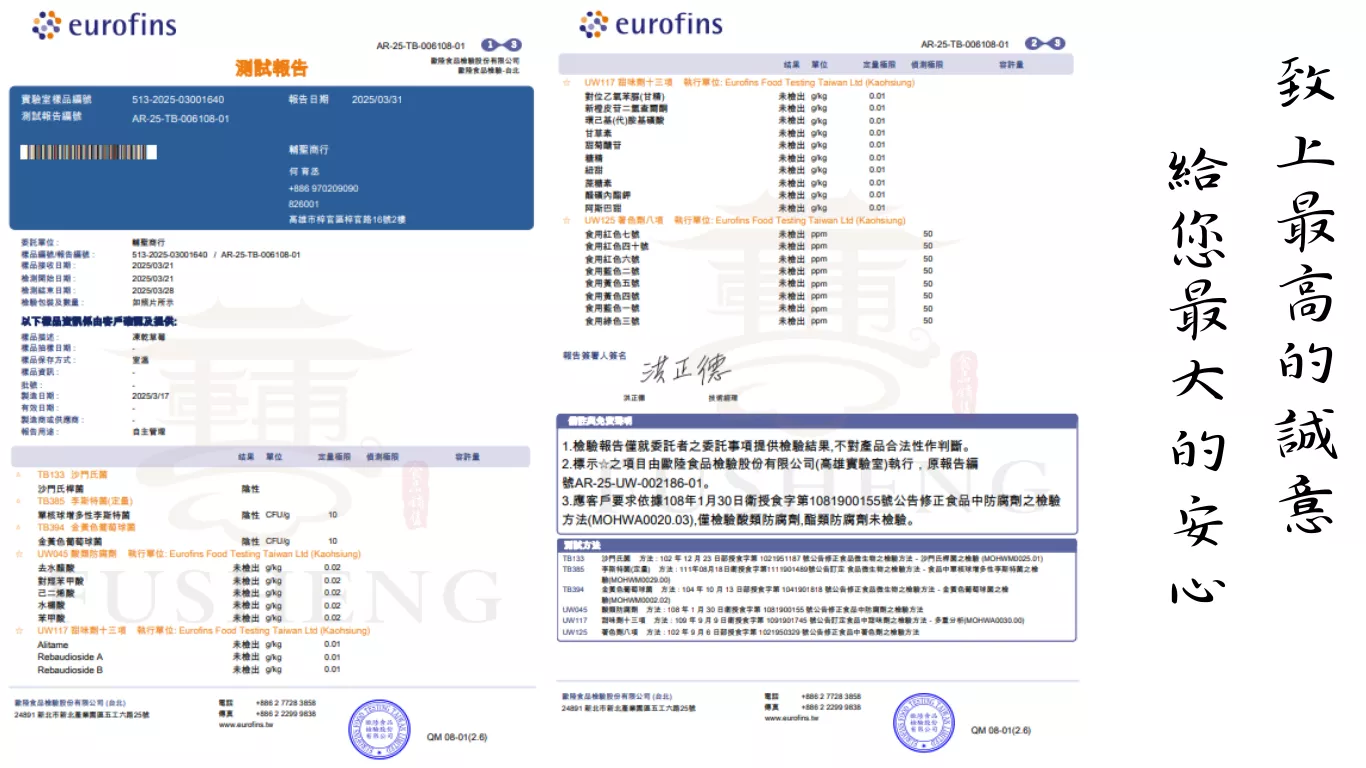Click the eurofins logo on the right page
This screenshot has width=1366, height=768.
tap(650, 24)
